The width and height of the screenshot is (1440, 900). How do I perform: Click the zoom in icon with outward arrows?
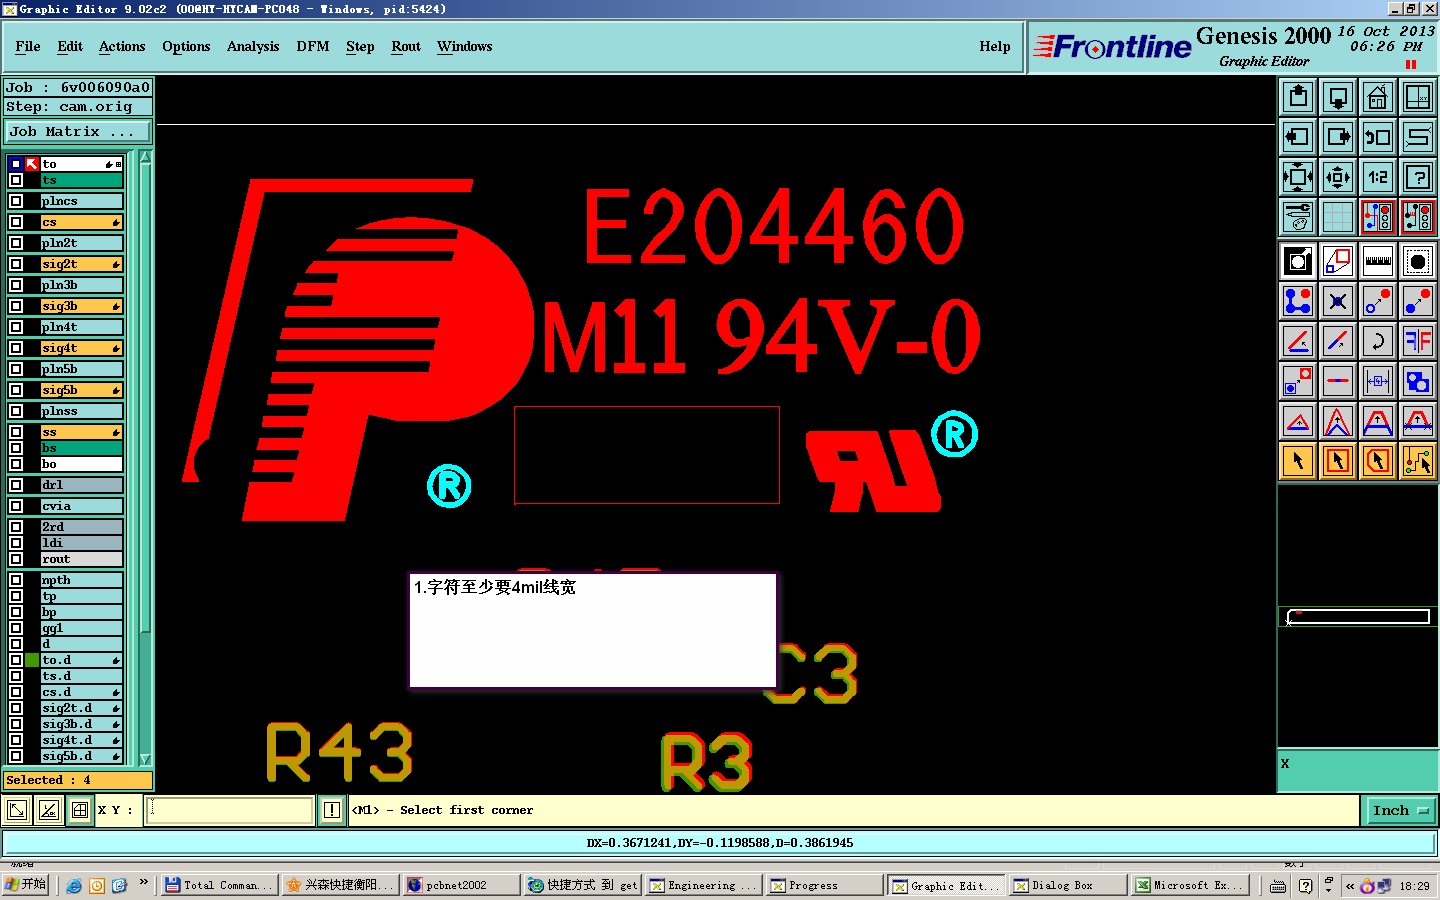pyautogui.click(x=1298, y=177)
